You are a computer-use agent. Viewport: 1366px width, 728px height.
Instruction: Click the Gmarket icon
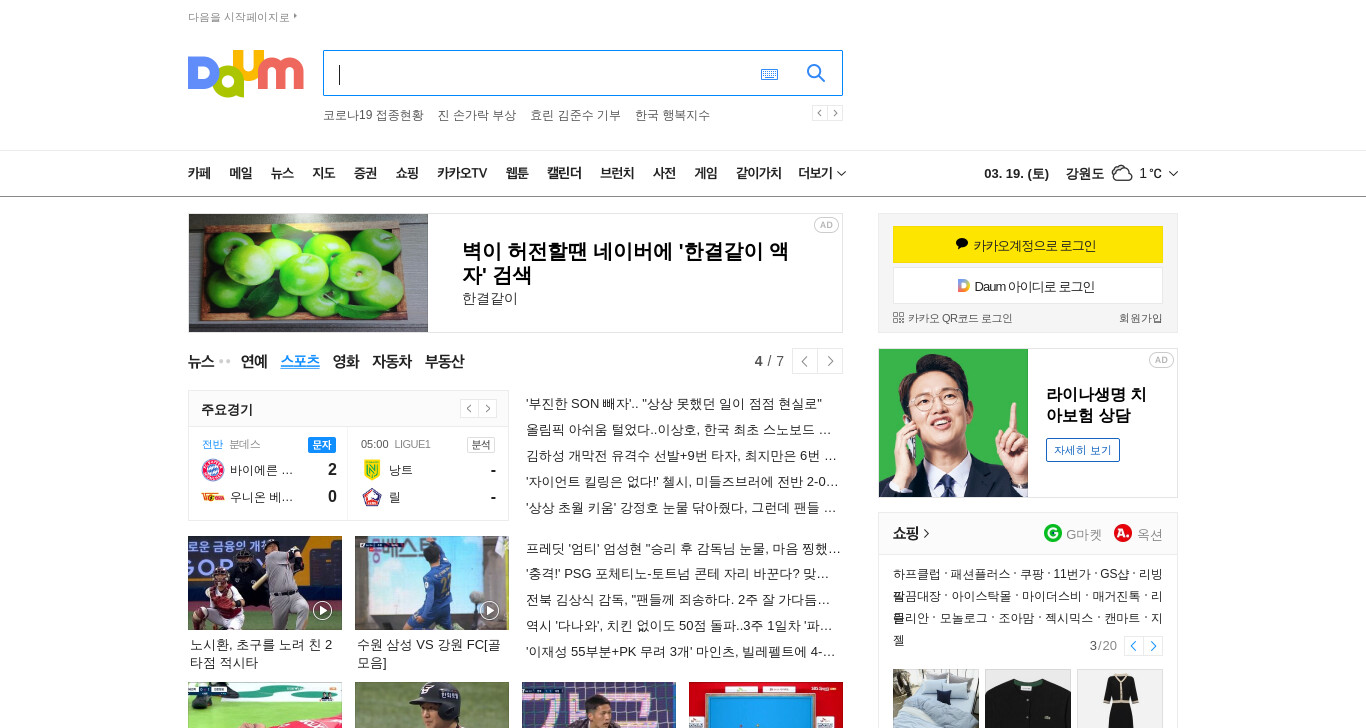[x=1052, y=533]
